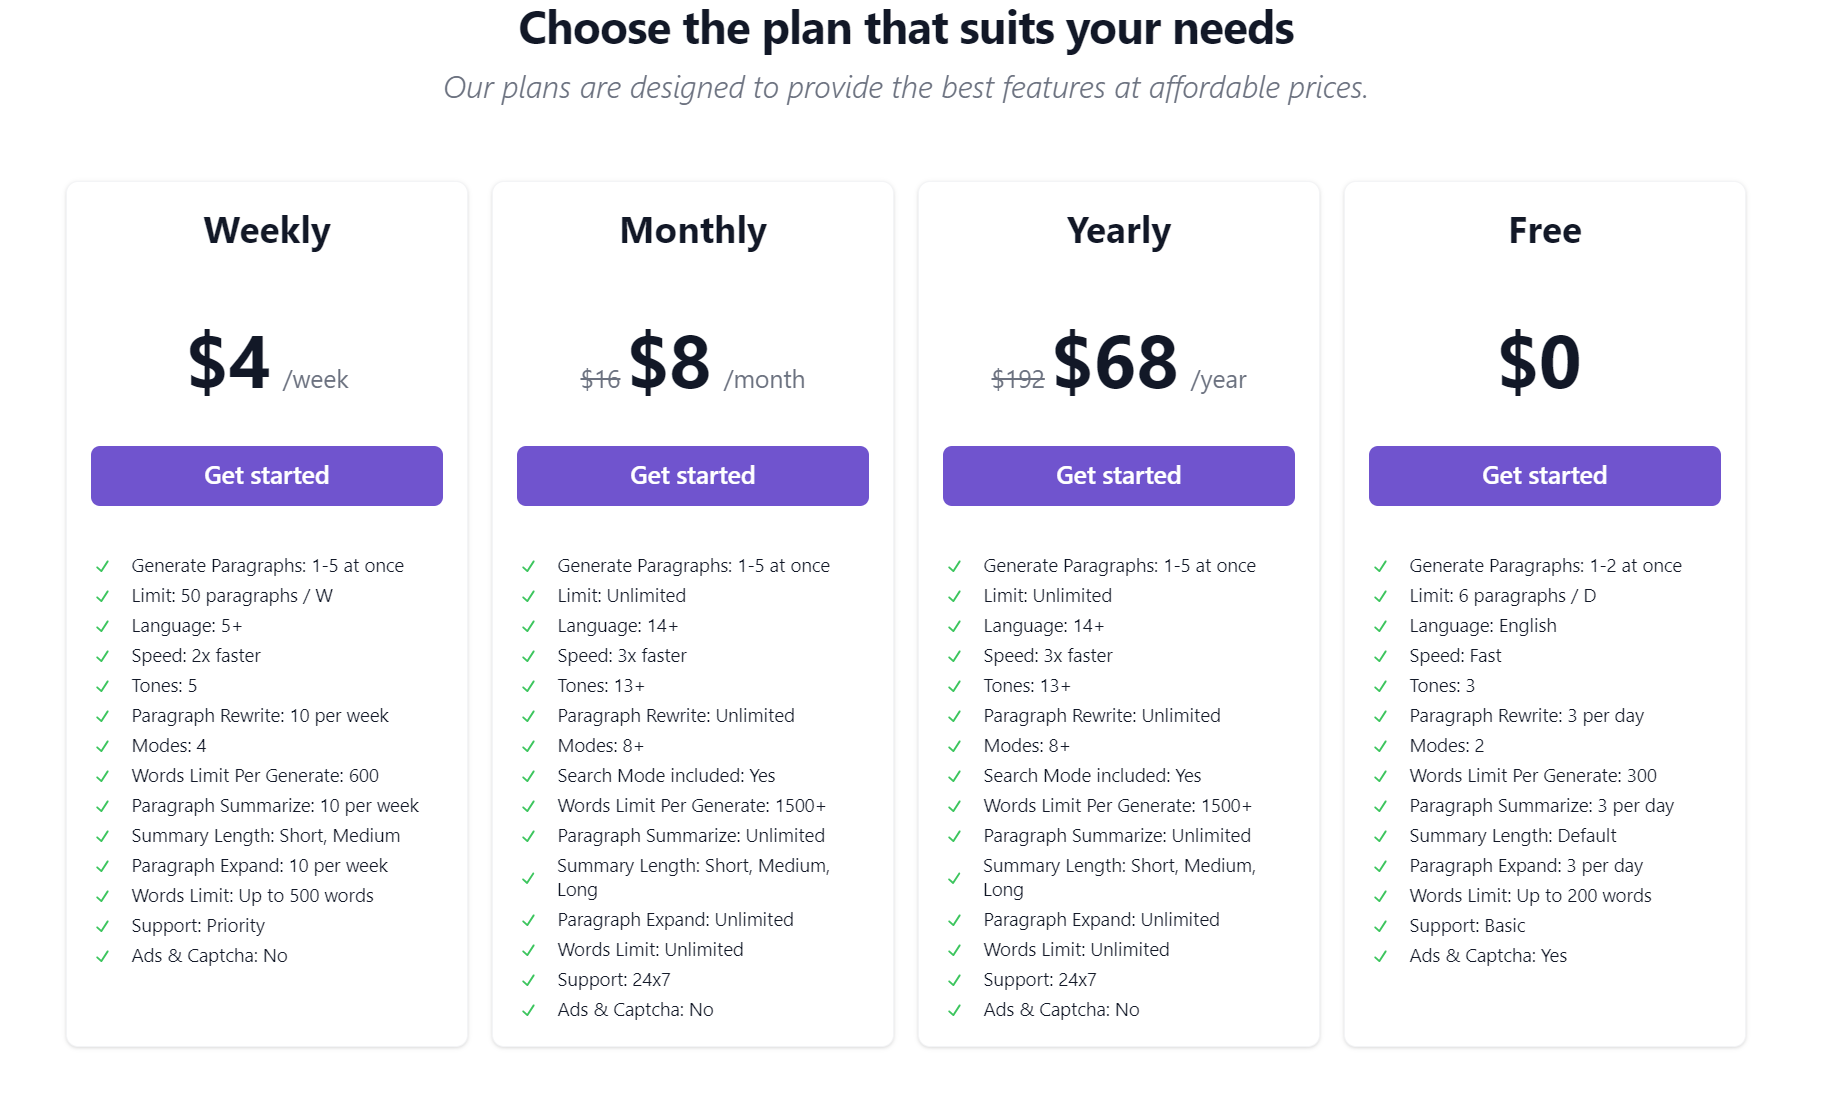Click the Free plan $0 price
1846x1095 pixels.
point(1540,362)
